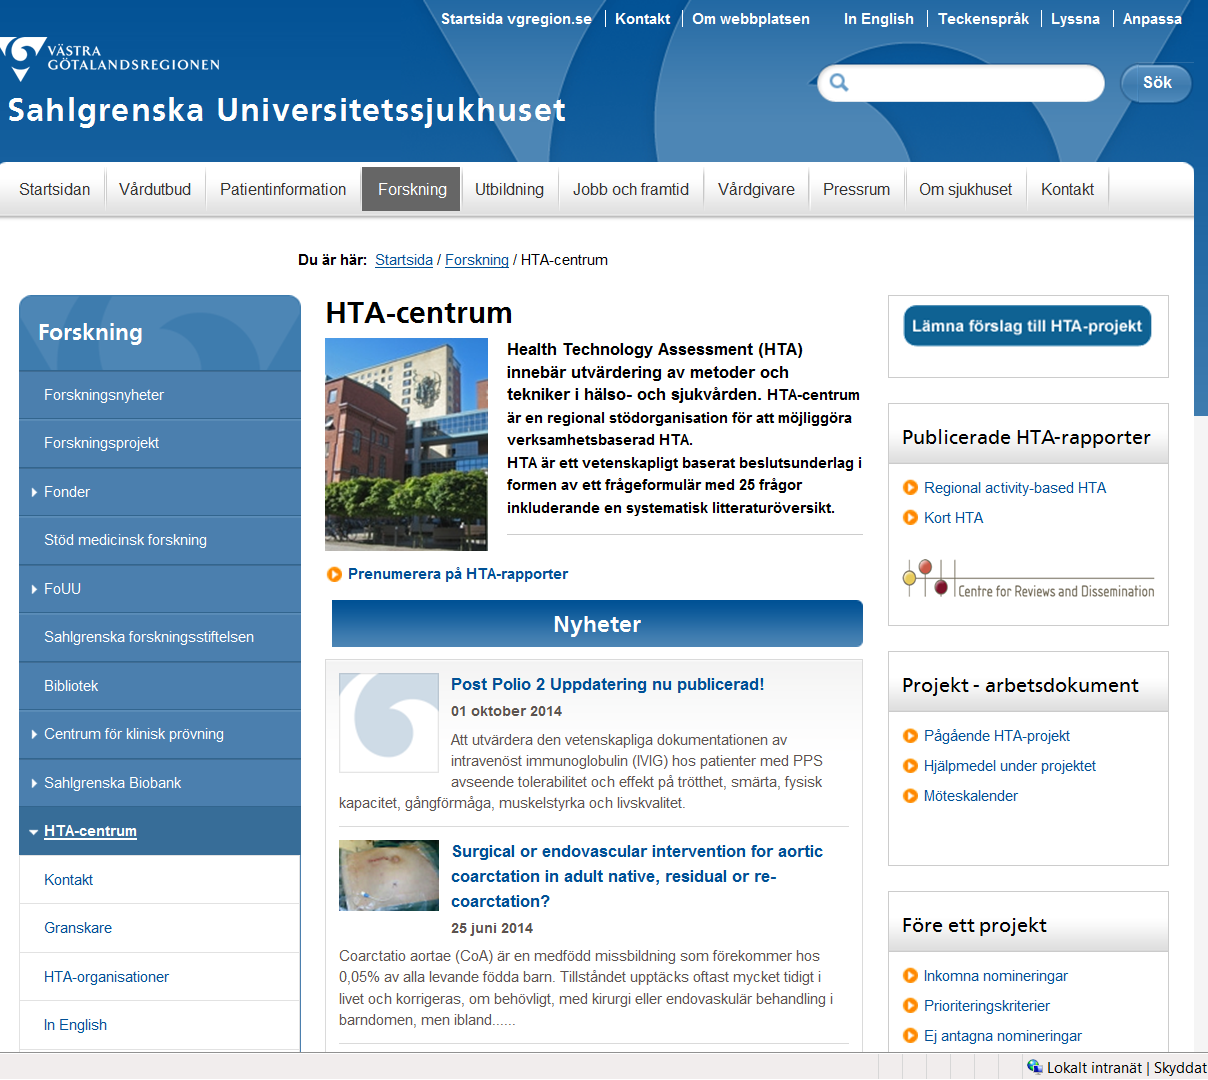Click Kontakt link in the top bar
1208x1080 pixels.
pos(642,19)
